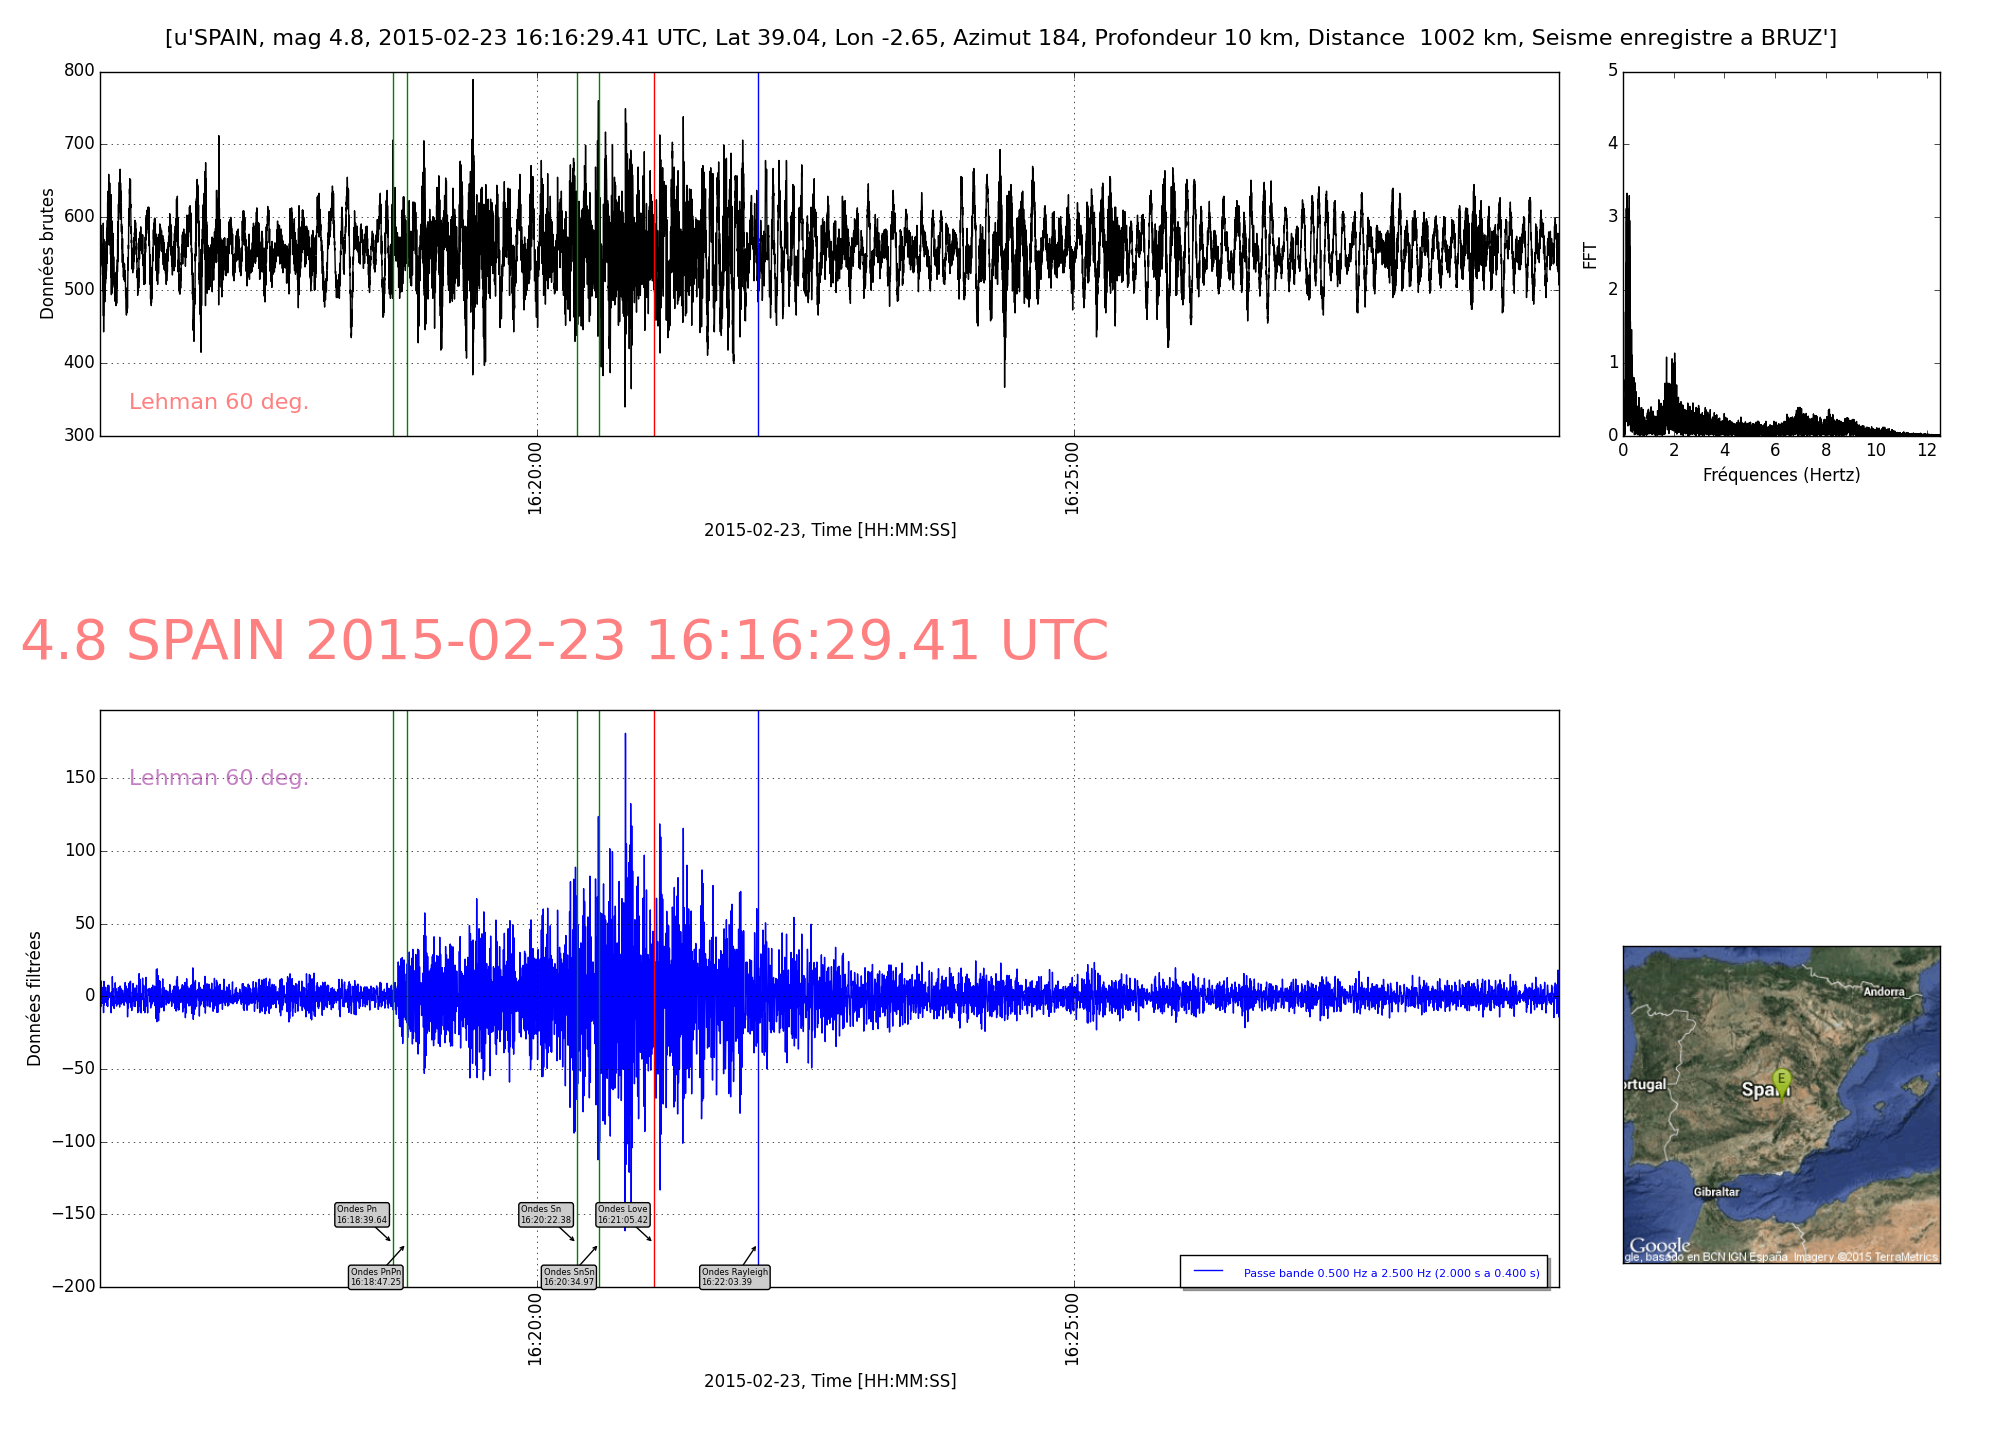Click the Gibraltar label on map

pyautogui.click(x=1716, y=1192)
